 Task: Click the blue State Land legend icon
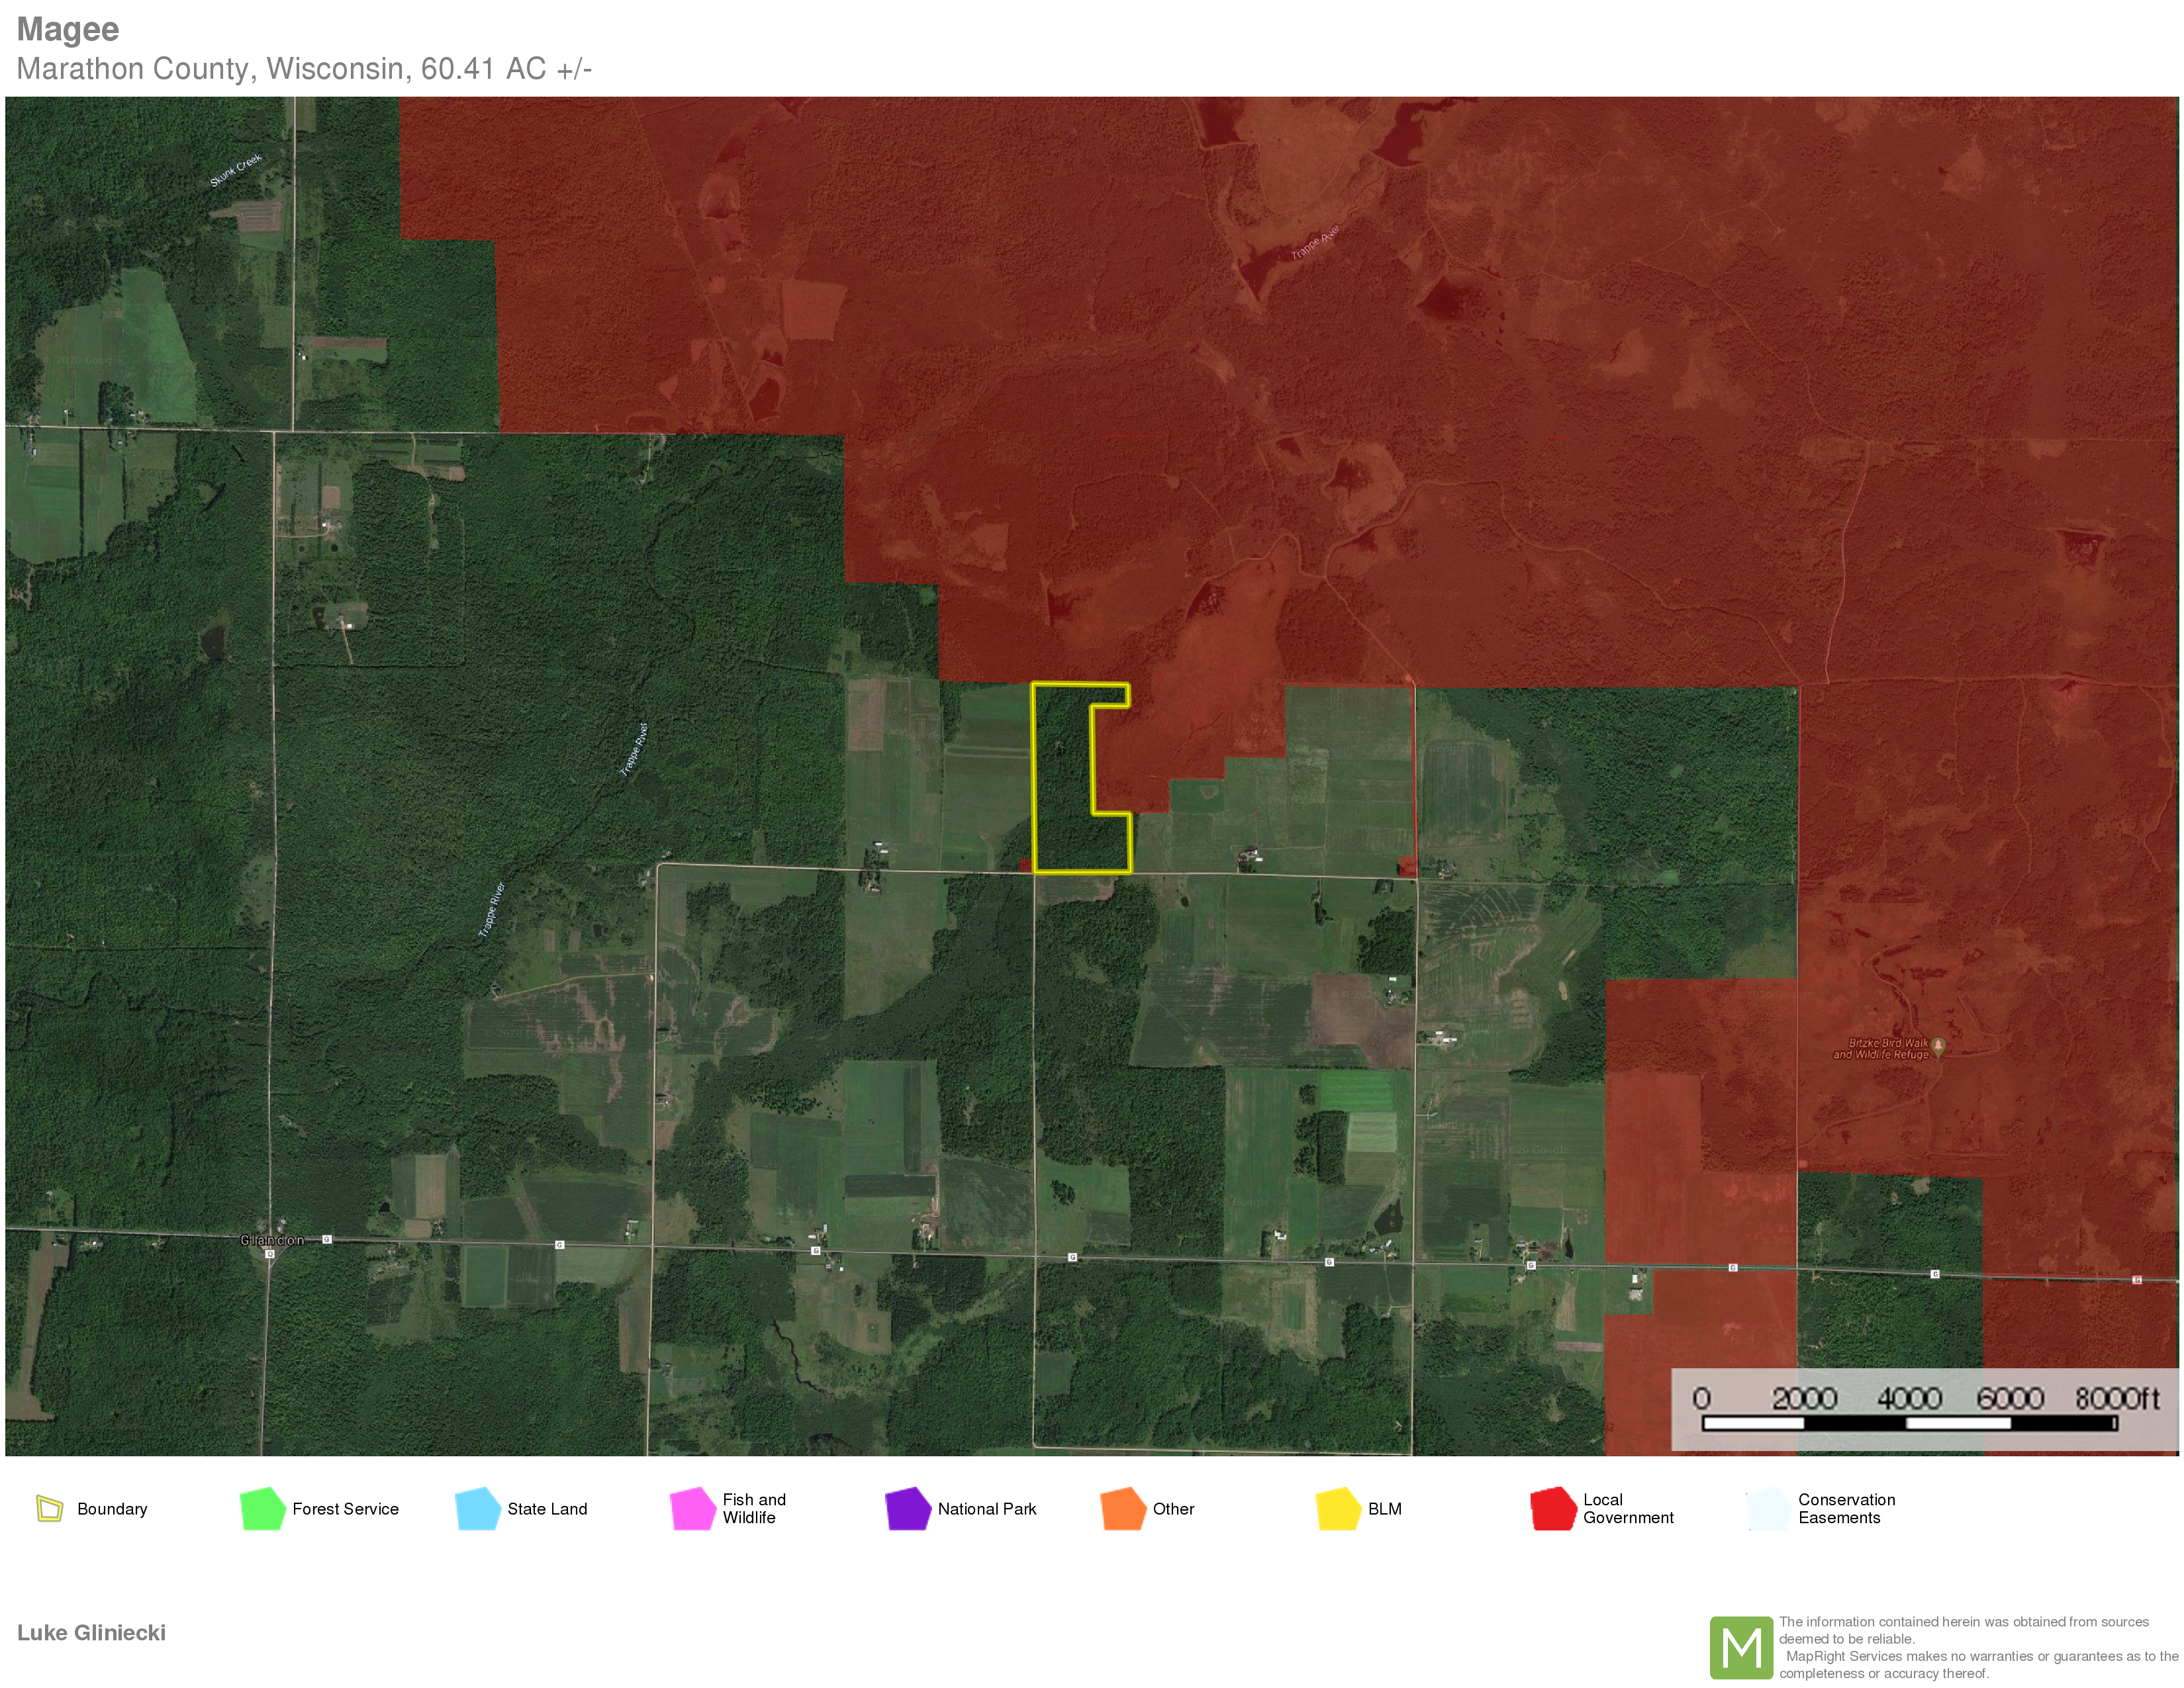478,1508
